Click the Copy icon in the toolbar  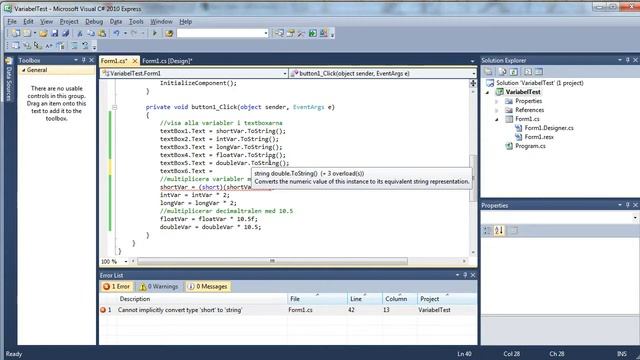(91, 33)
